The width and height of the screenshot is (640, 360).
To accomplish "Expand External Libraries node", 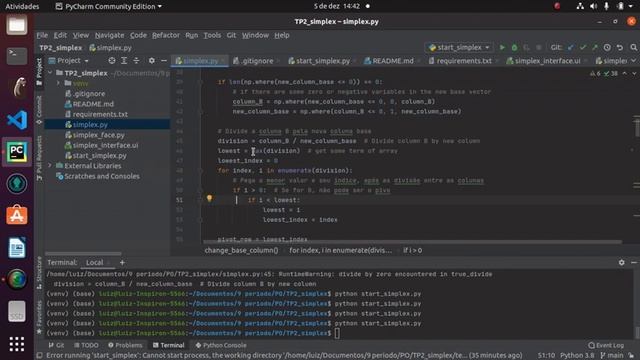I will (50, 166).
